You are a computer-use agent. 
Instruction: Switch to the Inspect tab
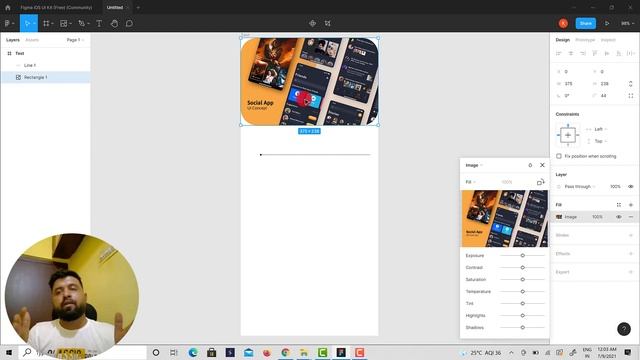[608, 40]
